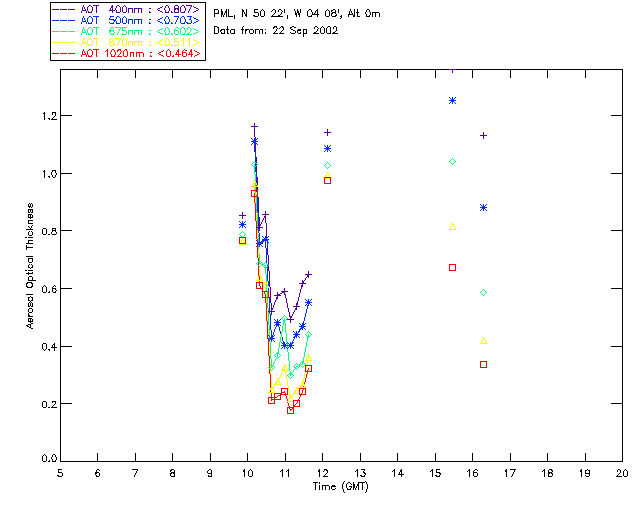
Task: Click the x-axis tick label '7'
Action: tap(135, 474)
